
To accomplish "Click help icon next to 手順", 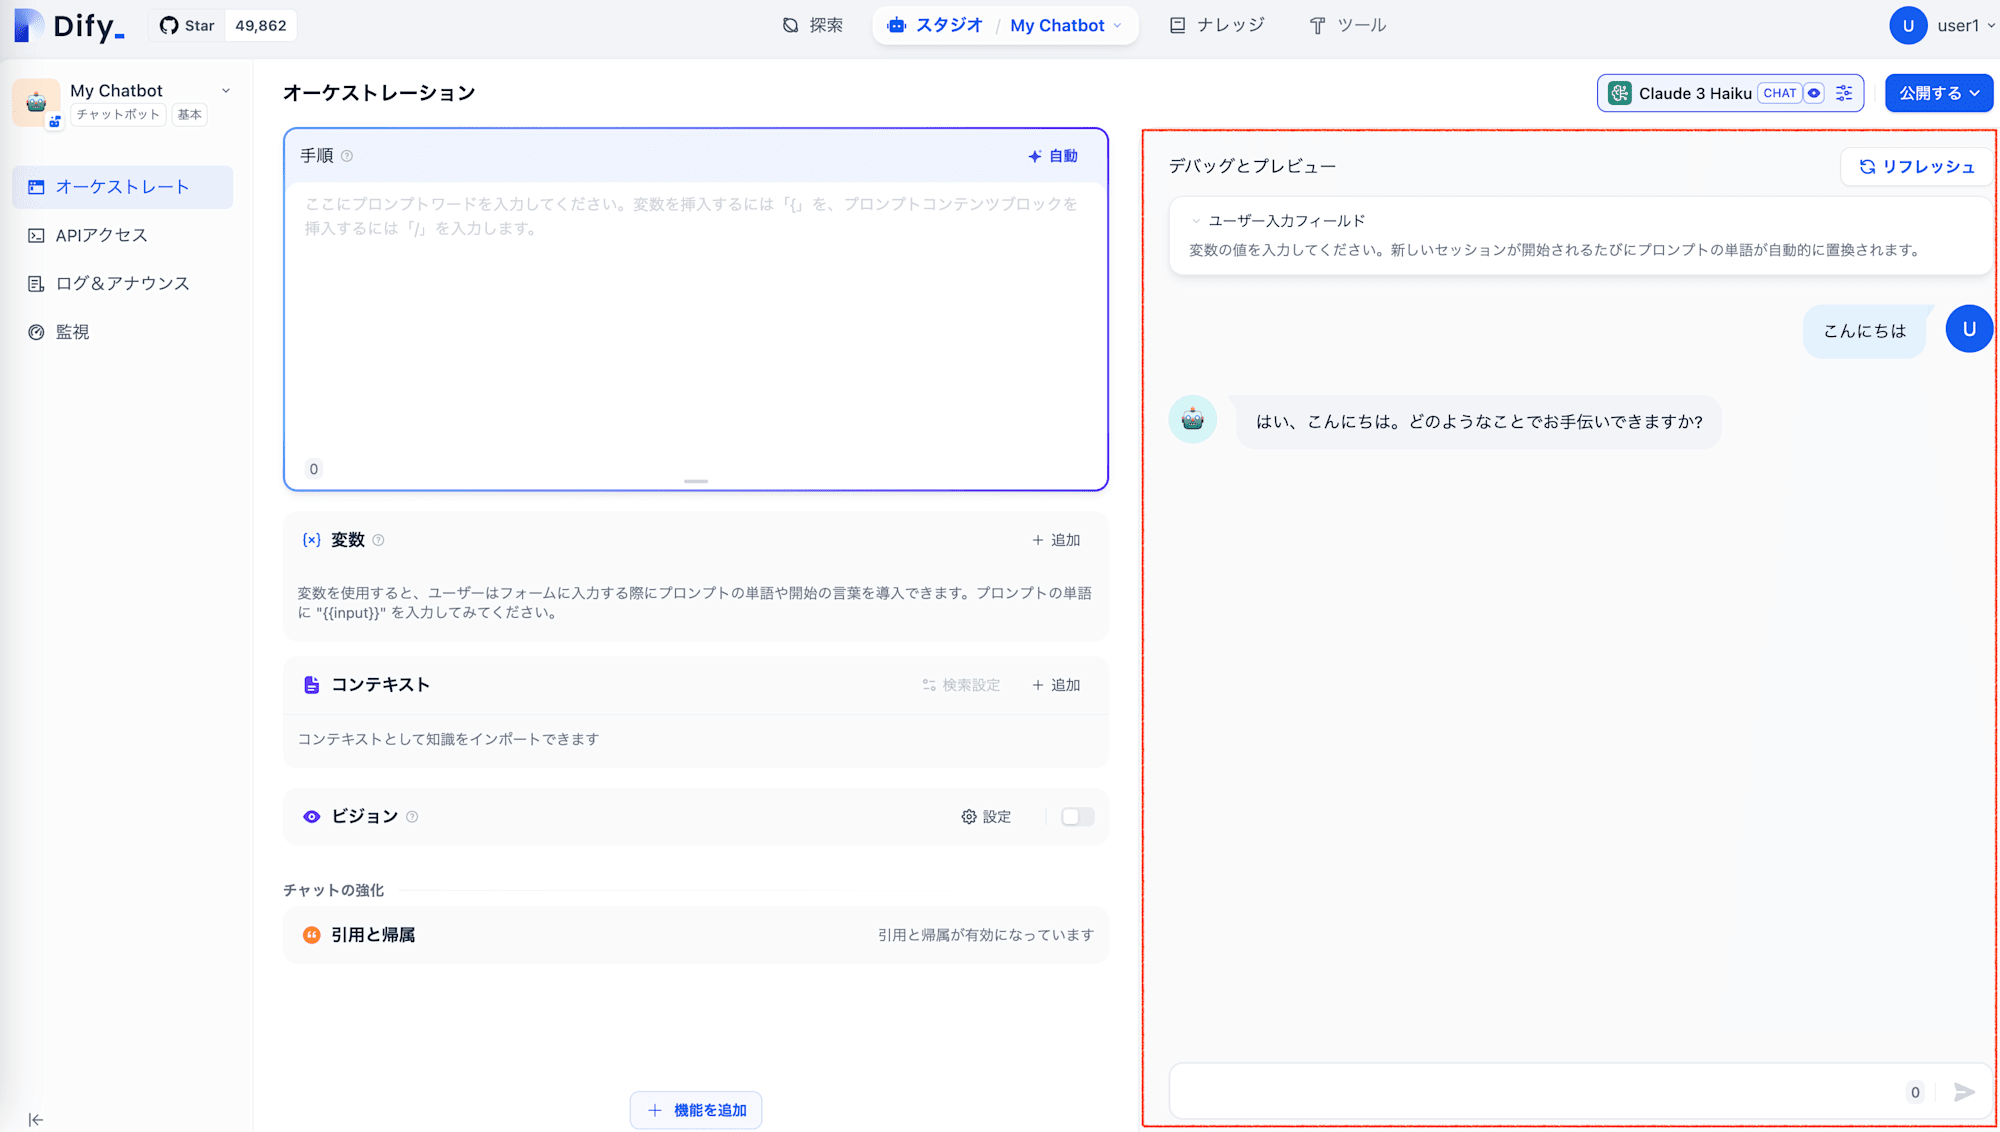I will tap(347, 156).
